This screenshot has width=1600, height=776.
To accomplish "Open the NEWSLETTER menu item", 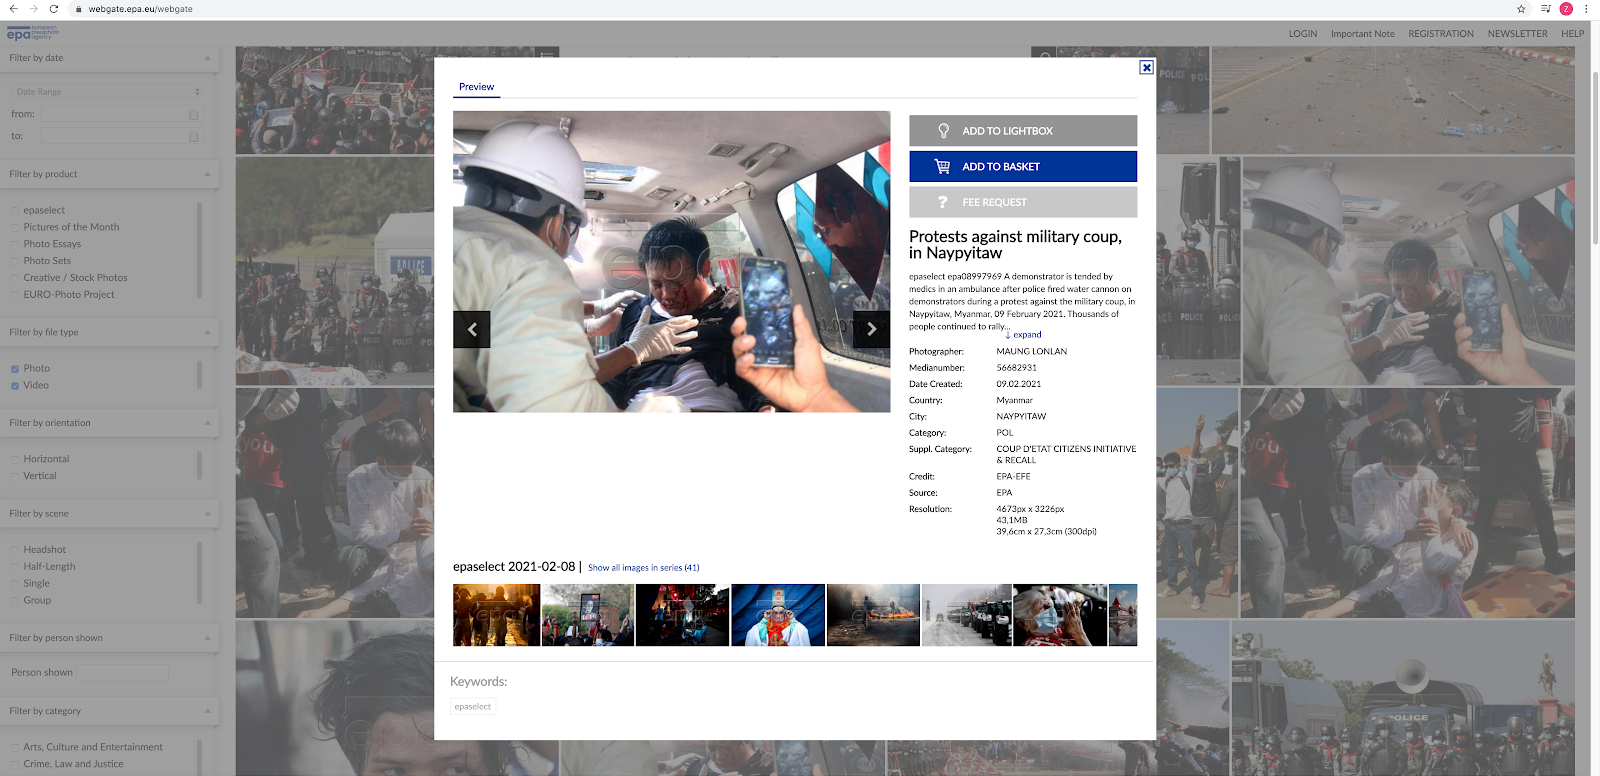I will pyautogui.click(x=1517, y=34).
